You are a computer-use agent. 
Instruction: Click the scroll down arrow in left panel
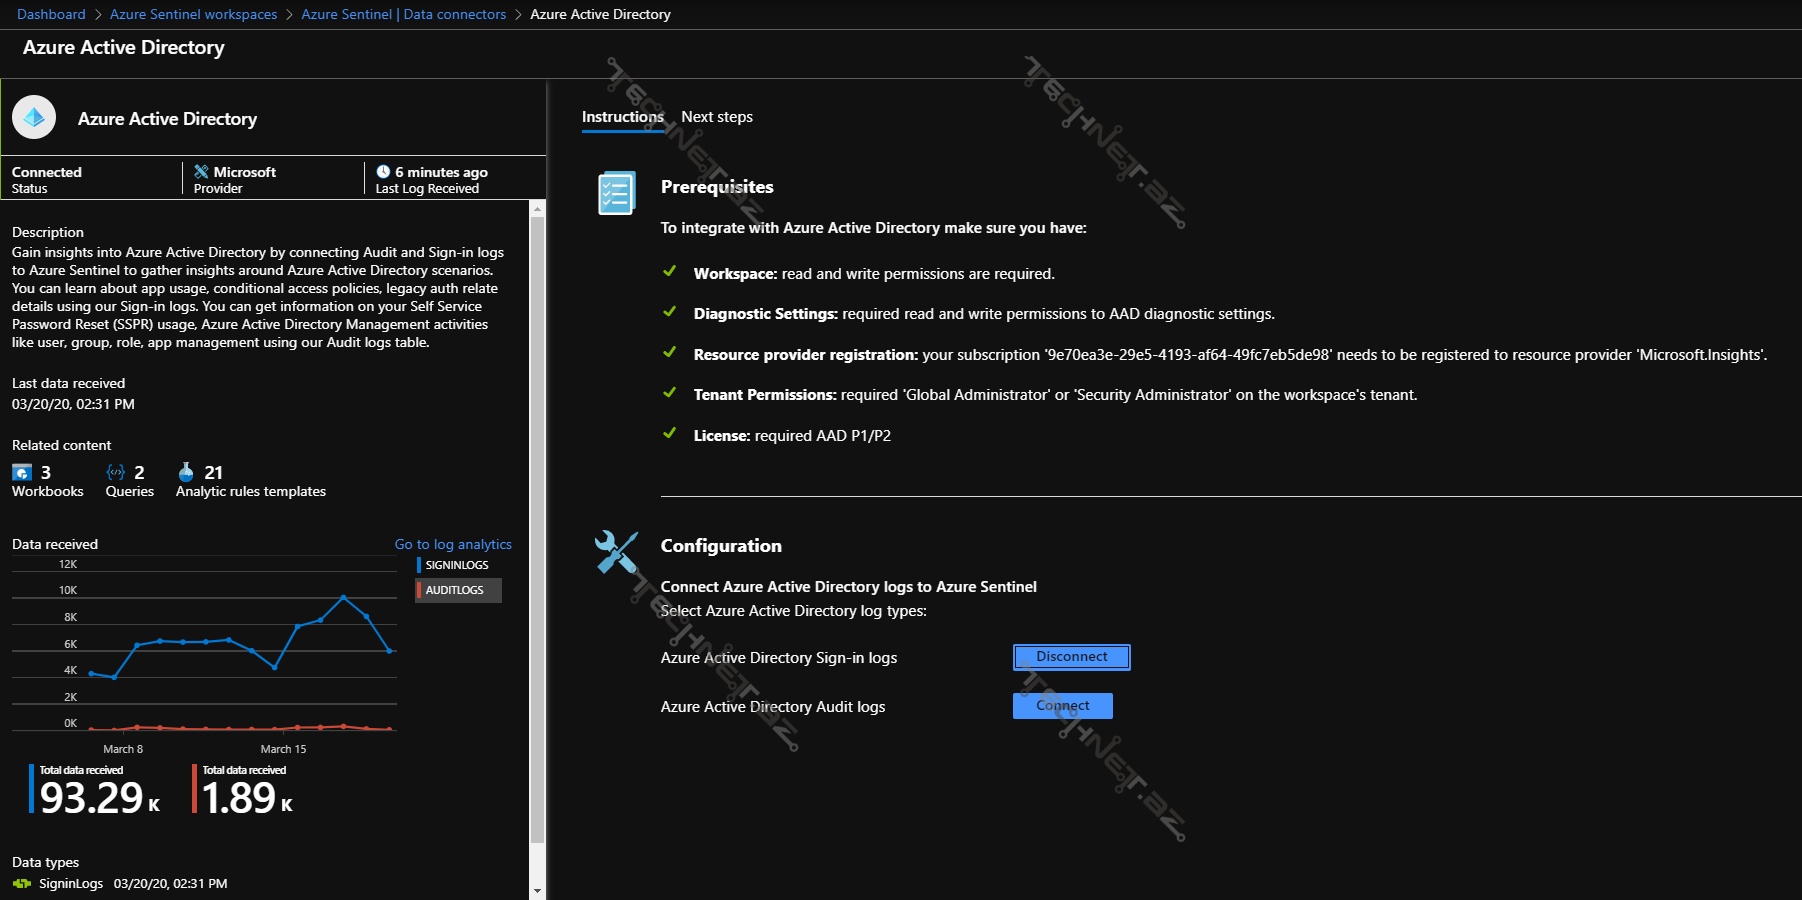(x=538, y=890)
